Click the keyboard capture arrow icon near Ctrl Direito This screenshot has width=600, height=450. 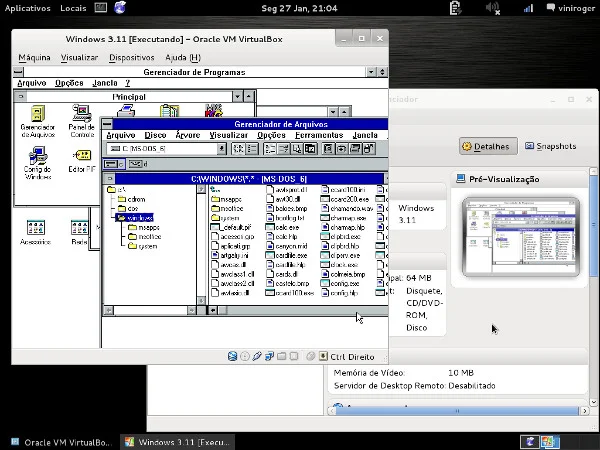[323, 357]
